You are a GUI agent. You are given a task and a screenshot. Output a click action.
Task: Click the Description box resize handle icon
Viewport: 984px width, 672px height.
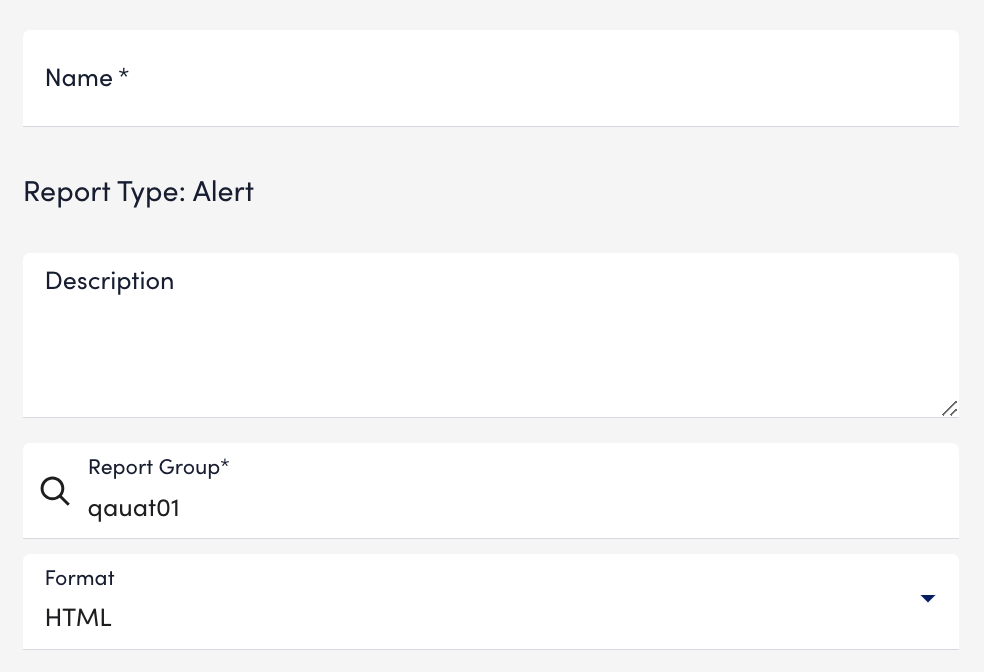(x=949, y=408)
